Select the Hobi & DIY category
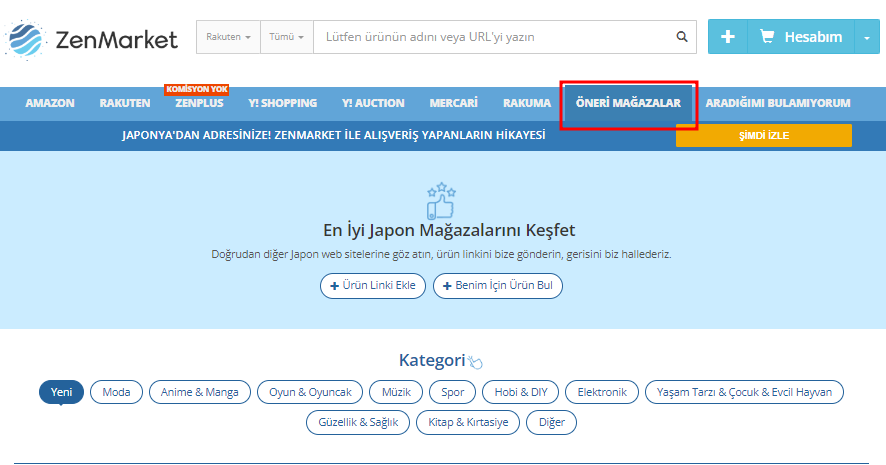886x465 pixels. pyautogui.click(x=520, y=392)
